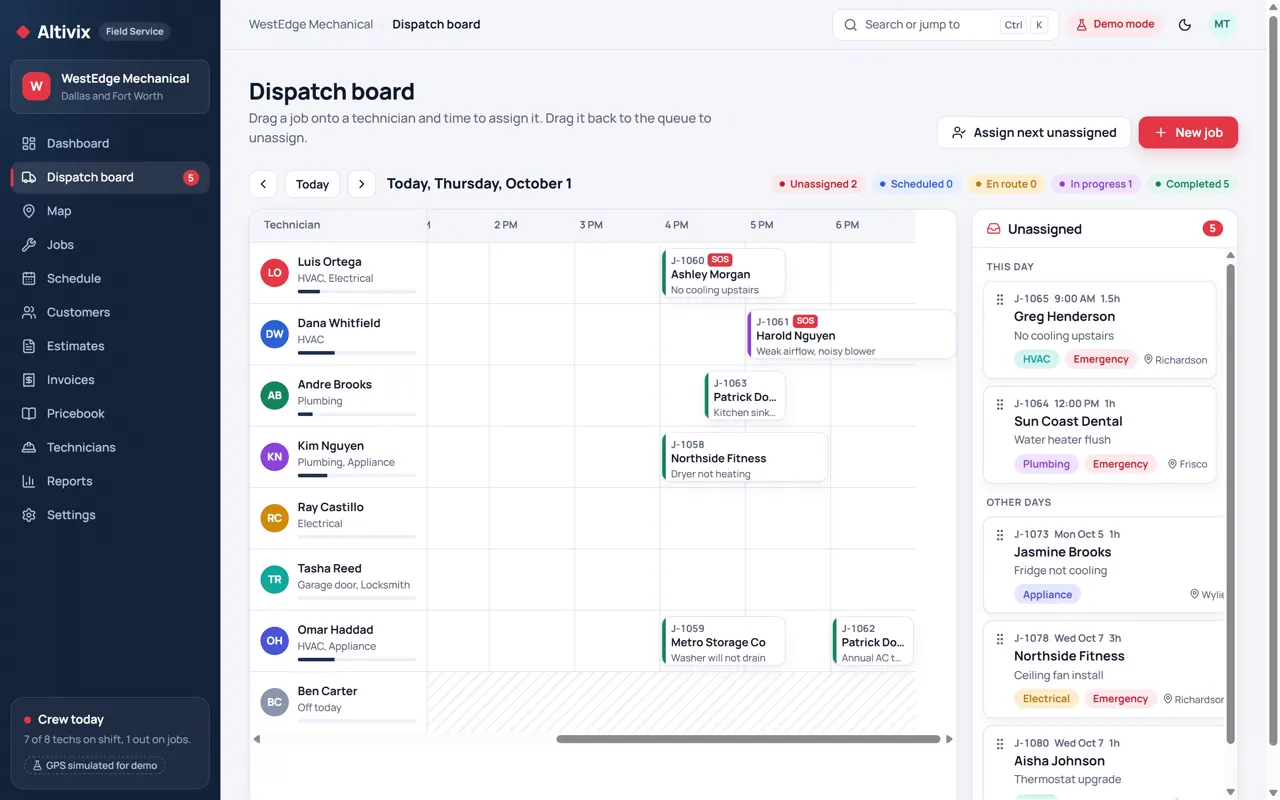Click the scroll-right arrow below the timeline

click(x=949, y=739)
